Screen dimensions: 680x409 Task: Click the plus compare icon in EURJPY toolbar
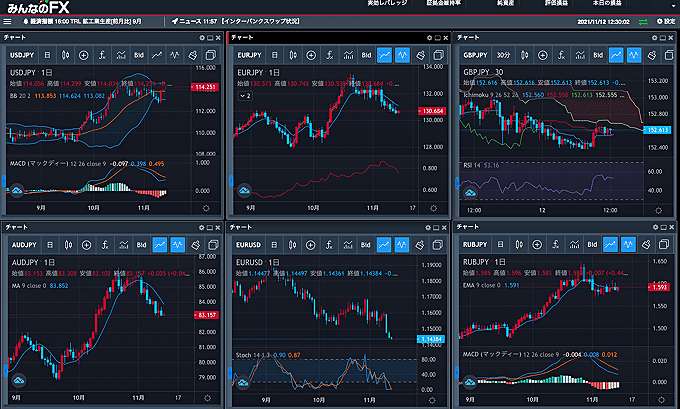coord(311,55)
